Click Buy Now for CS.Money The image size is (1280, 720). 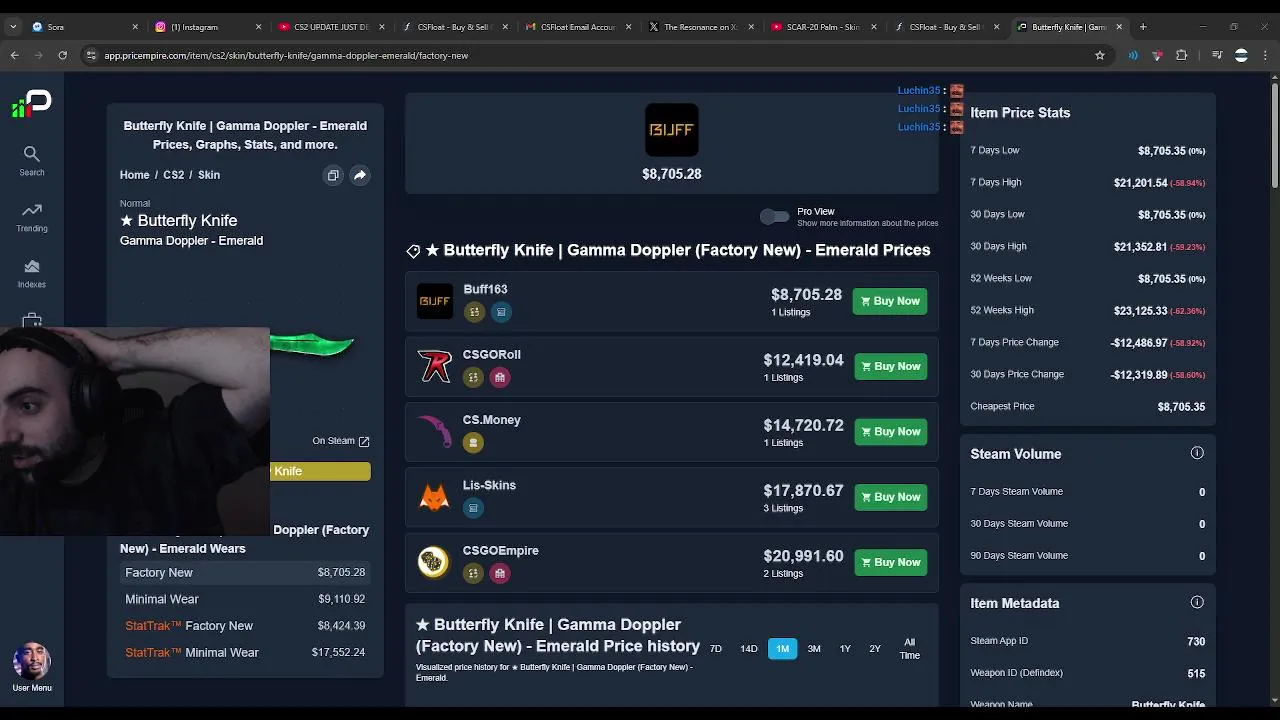click(x=890, y=431)
